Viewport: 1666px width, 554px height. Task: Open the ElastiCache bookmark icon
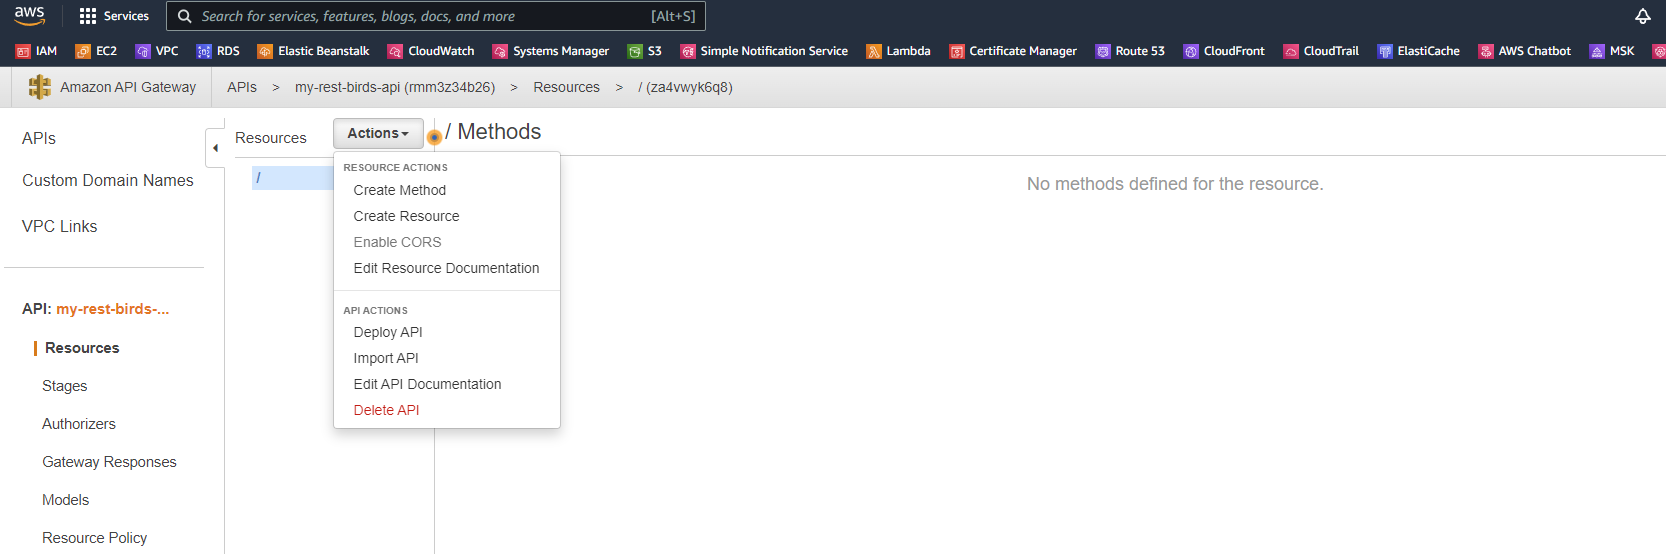pyautogui.click(x=1385, y=51)
